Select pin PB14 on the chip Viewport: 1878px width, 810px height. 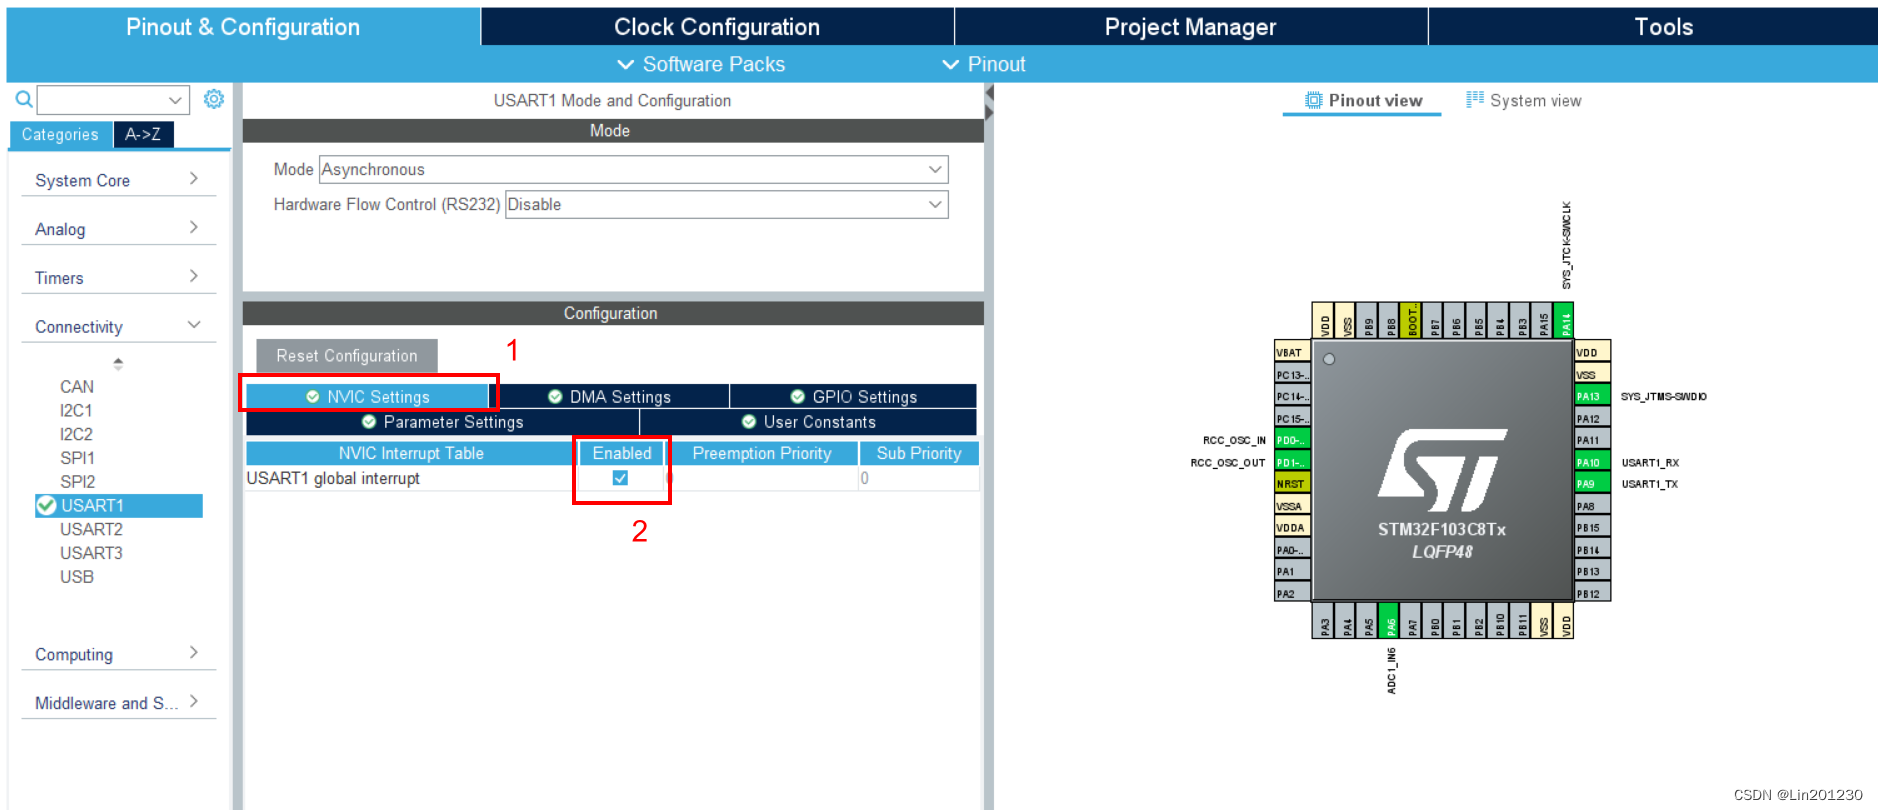tap(1592, 550)
